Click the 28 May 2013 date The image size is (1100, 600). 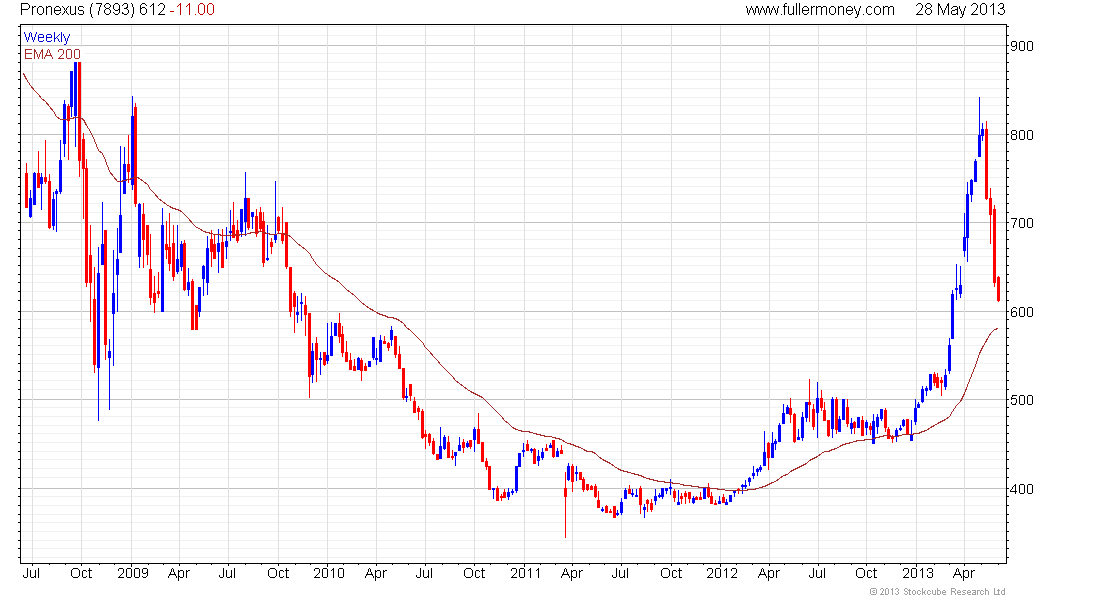[x=960, y=10]
